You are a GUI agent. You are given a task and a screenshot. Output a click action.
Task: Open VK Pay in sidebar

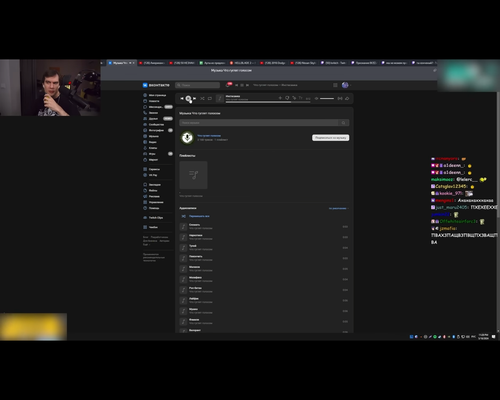tap(150, 175)
